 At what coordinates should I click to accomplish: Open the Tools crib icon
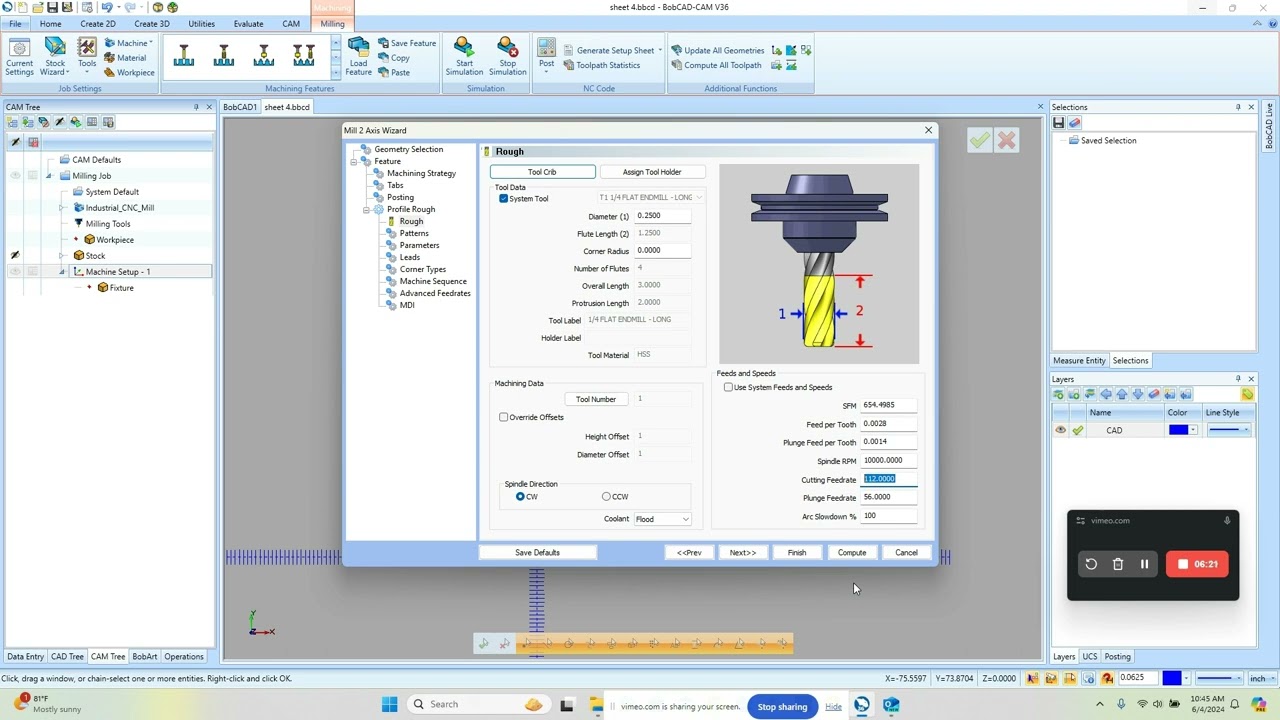coord(87,55)
